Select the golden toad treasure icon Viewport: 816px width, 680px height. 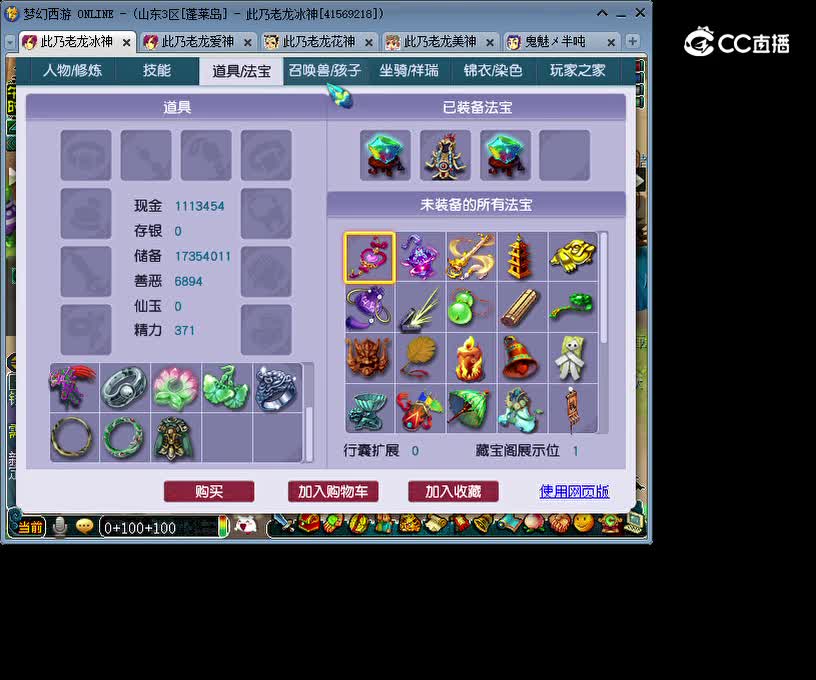pos(572,258)
